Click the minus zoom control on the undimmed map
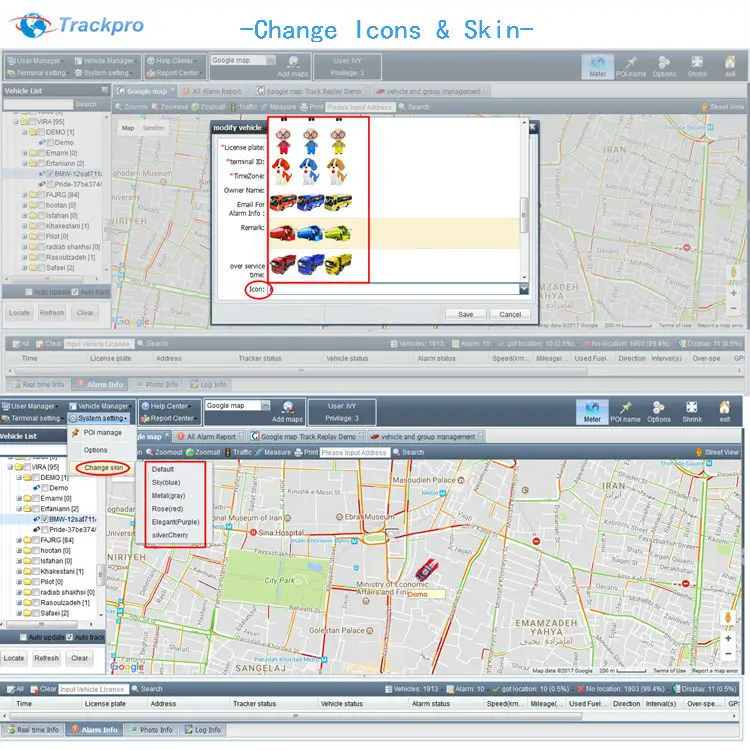 click(728, 653)
